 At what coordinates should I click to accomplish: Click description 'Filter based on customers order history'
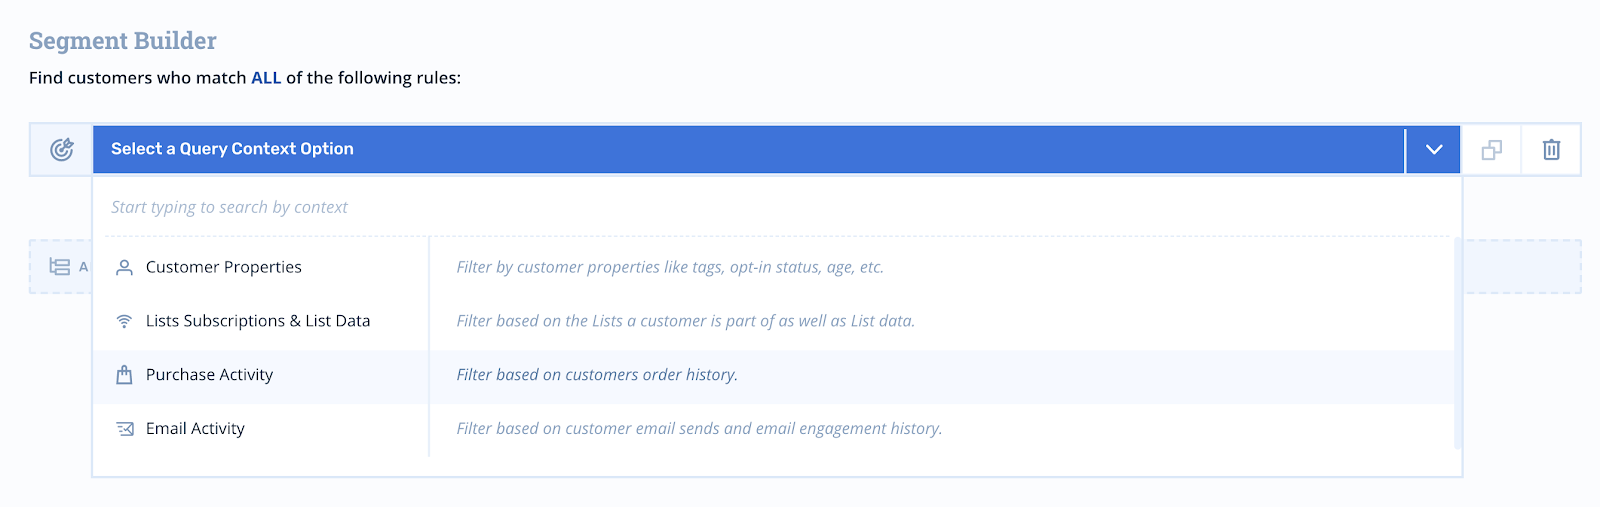(x=597, y=375)
